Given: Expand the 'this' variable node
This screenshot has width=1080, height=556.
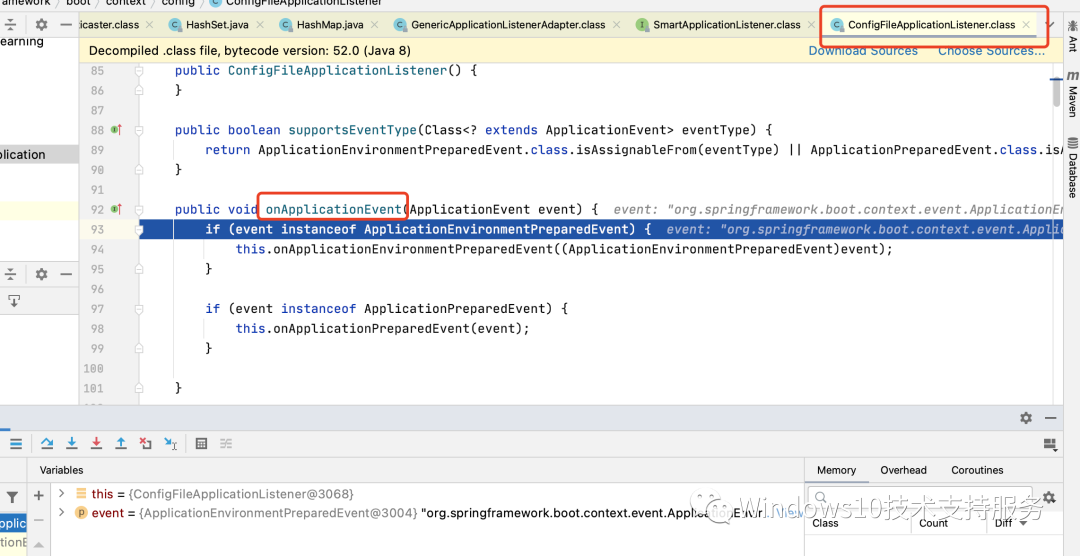Looking at the screenshot, I should tap(61, 493).
